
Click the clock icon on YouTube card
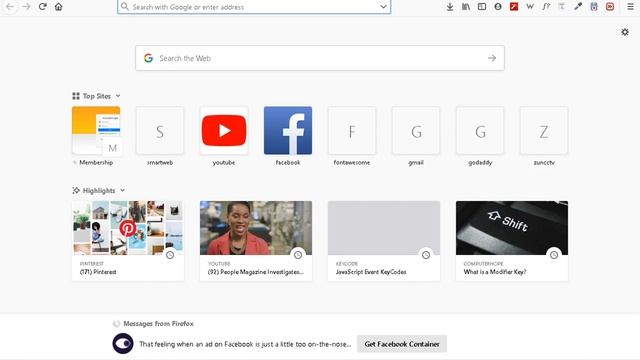[x=298, y=255]
